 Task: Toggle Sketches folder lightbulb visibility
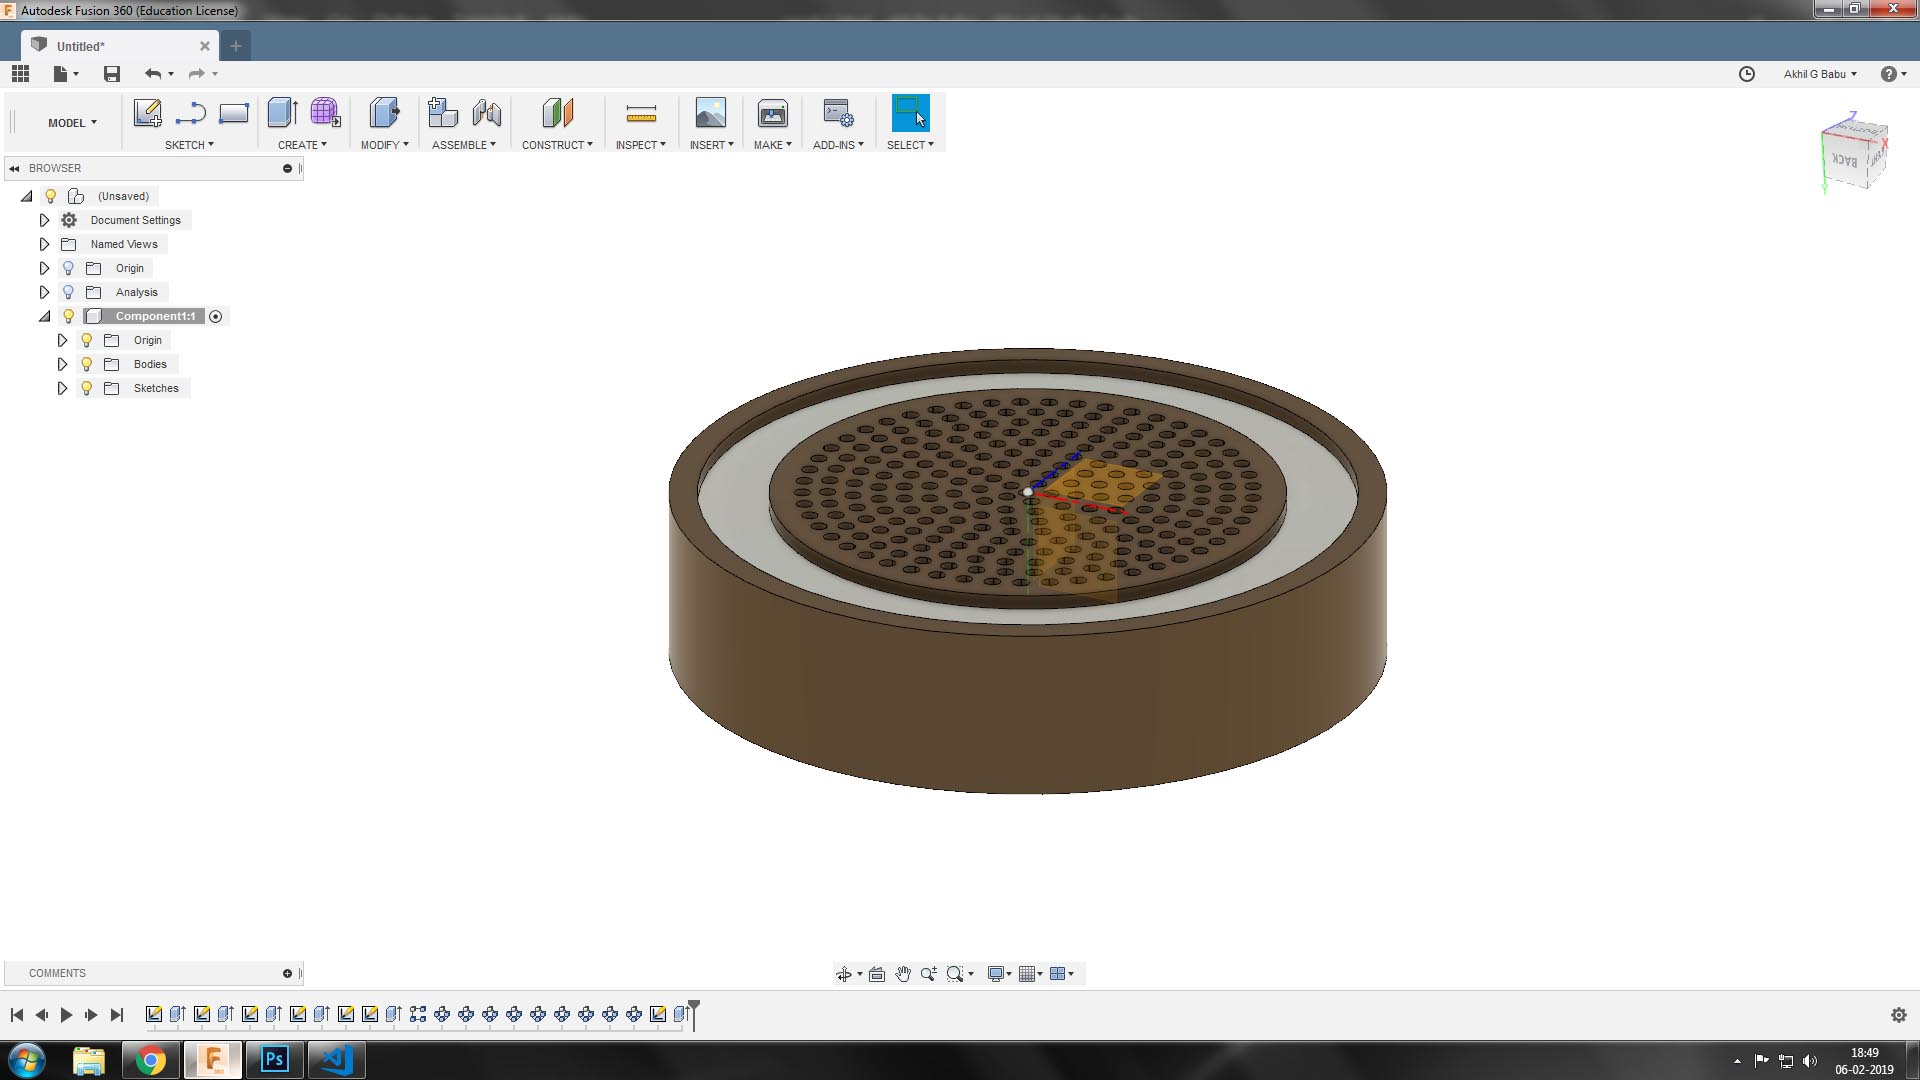pyautogui.click(x=87, y=388)
